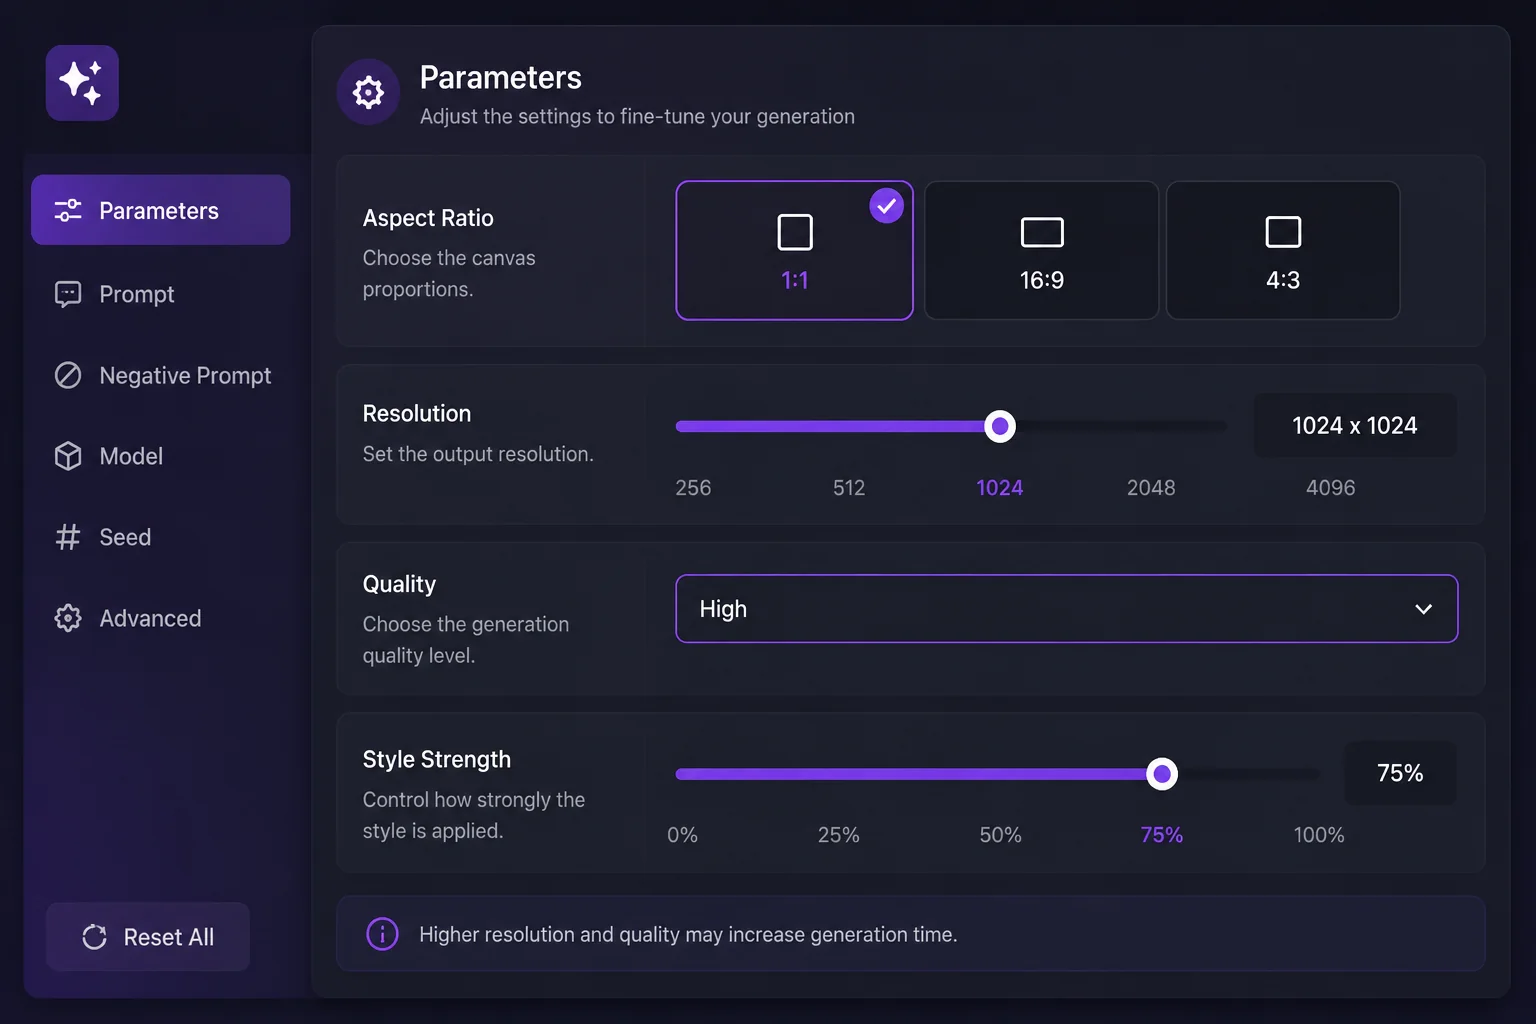Click the Reset All circular arrow icon
Viewport: 1536px width, 1024px height.
(x=95, y=937)
